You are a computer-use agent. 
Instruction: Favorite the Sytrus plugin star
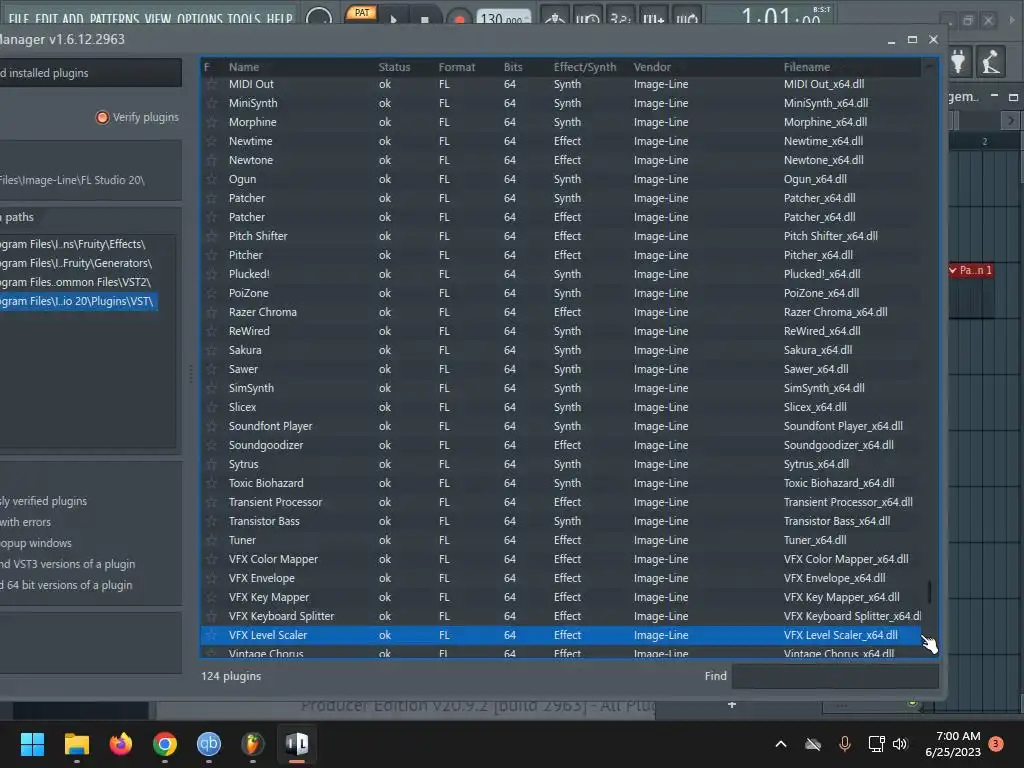211,464
